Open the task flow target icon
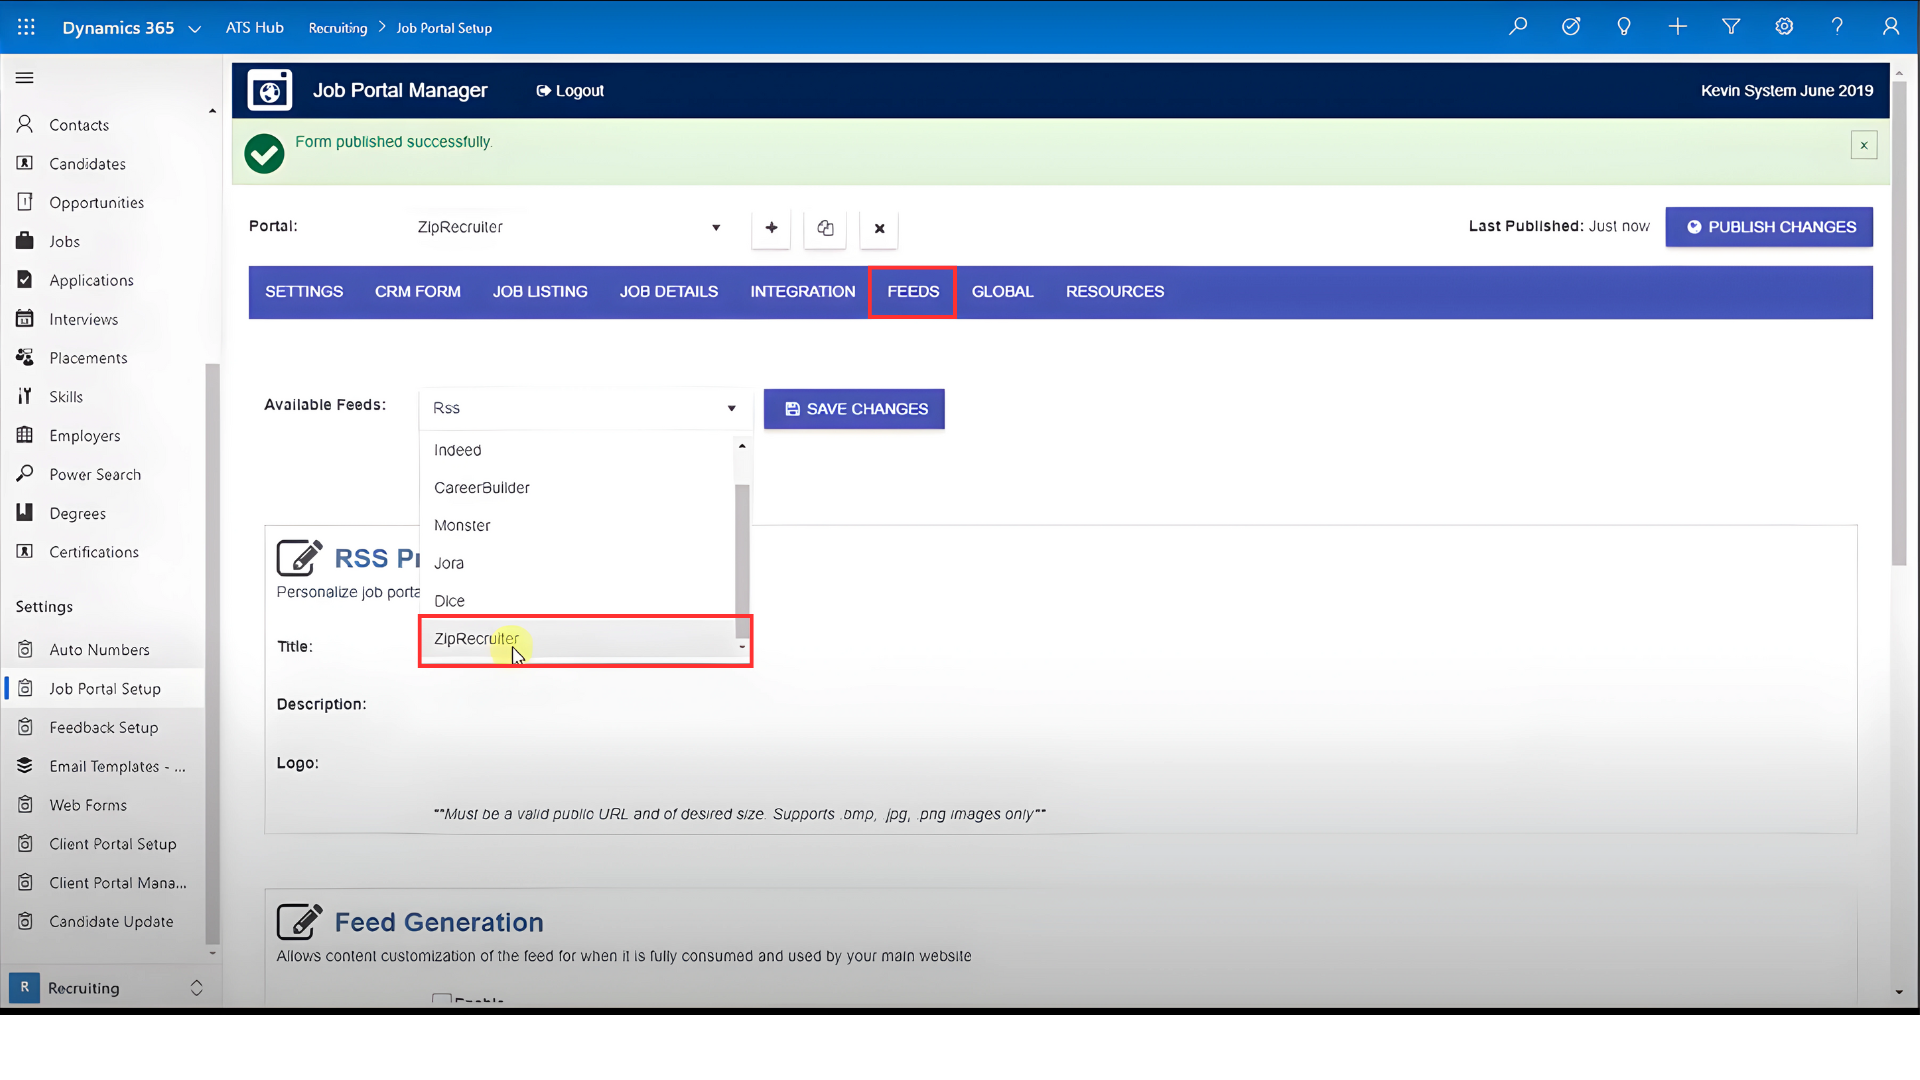The width and height of the screenshot is (1920, 1080). pos(1571,27)
